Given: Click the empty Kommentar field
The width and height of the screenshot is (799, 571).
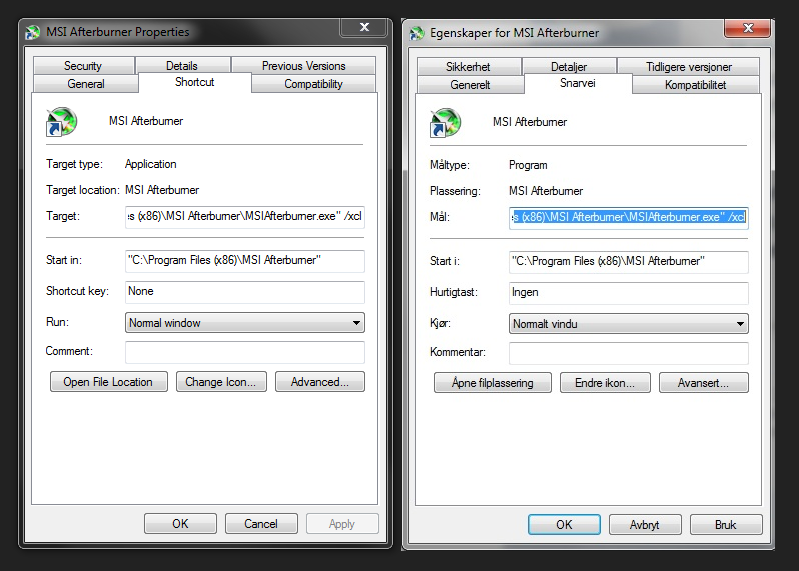Looking at the screenshot, I should [x=628, y=352].
